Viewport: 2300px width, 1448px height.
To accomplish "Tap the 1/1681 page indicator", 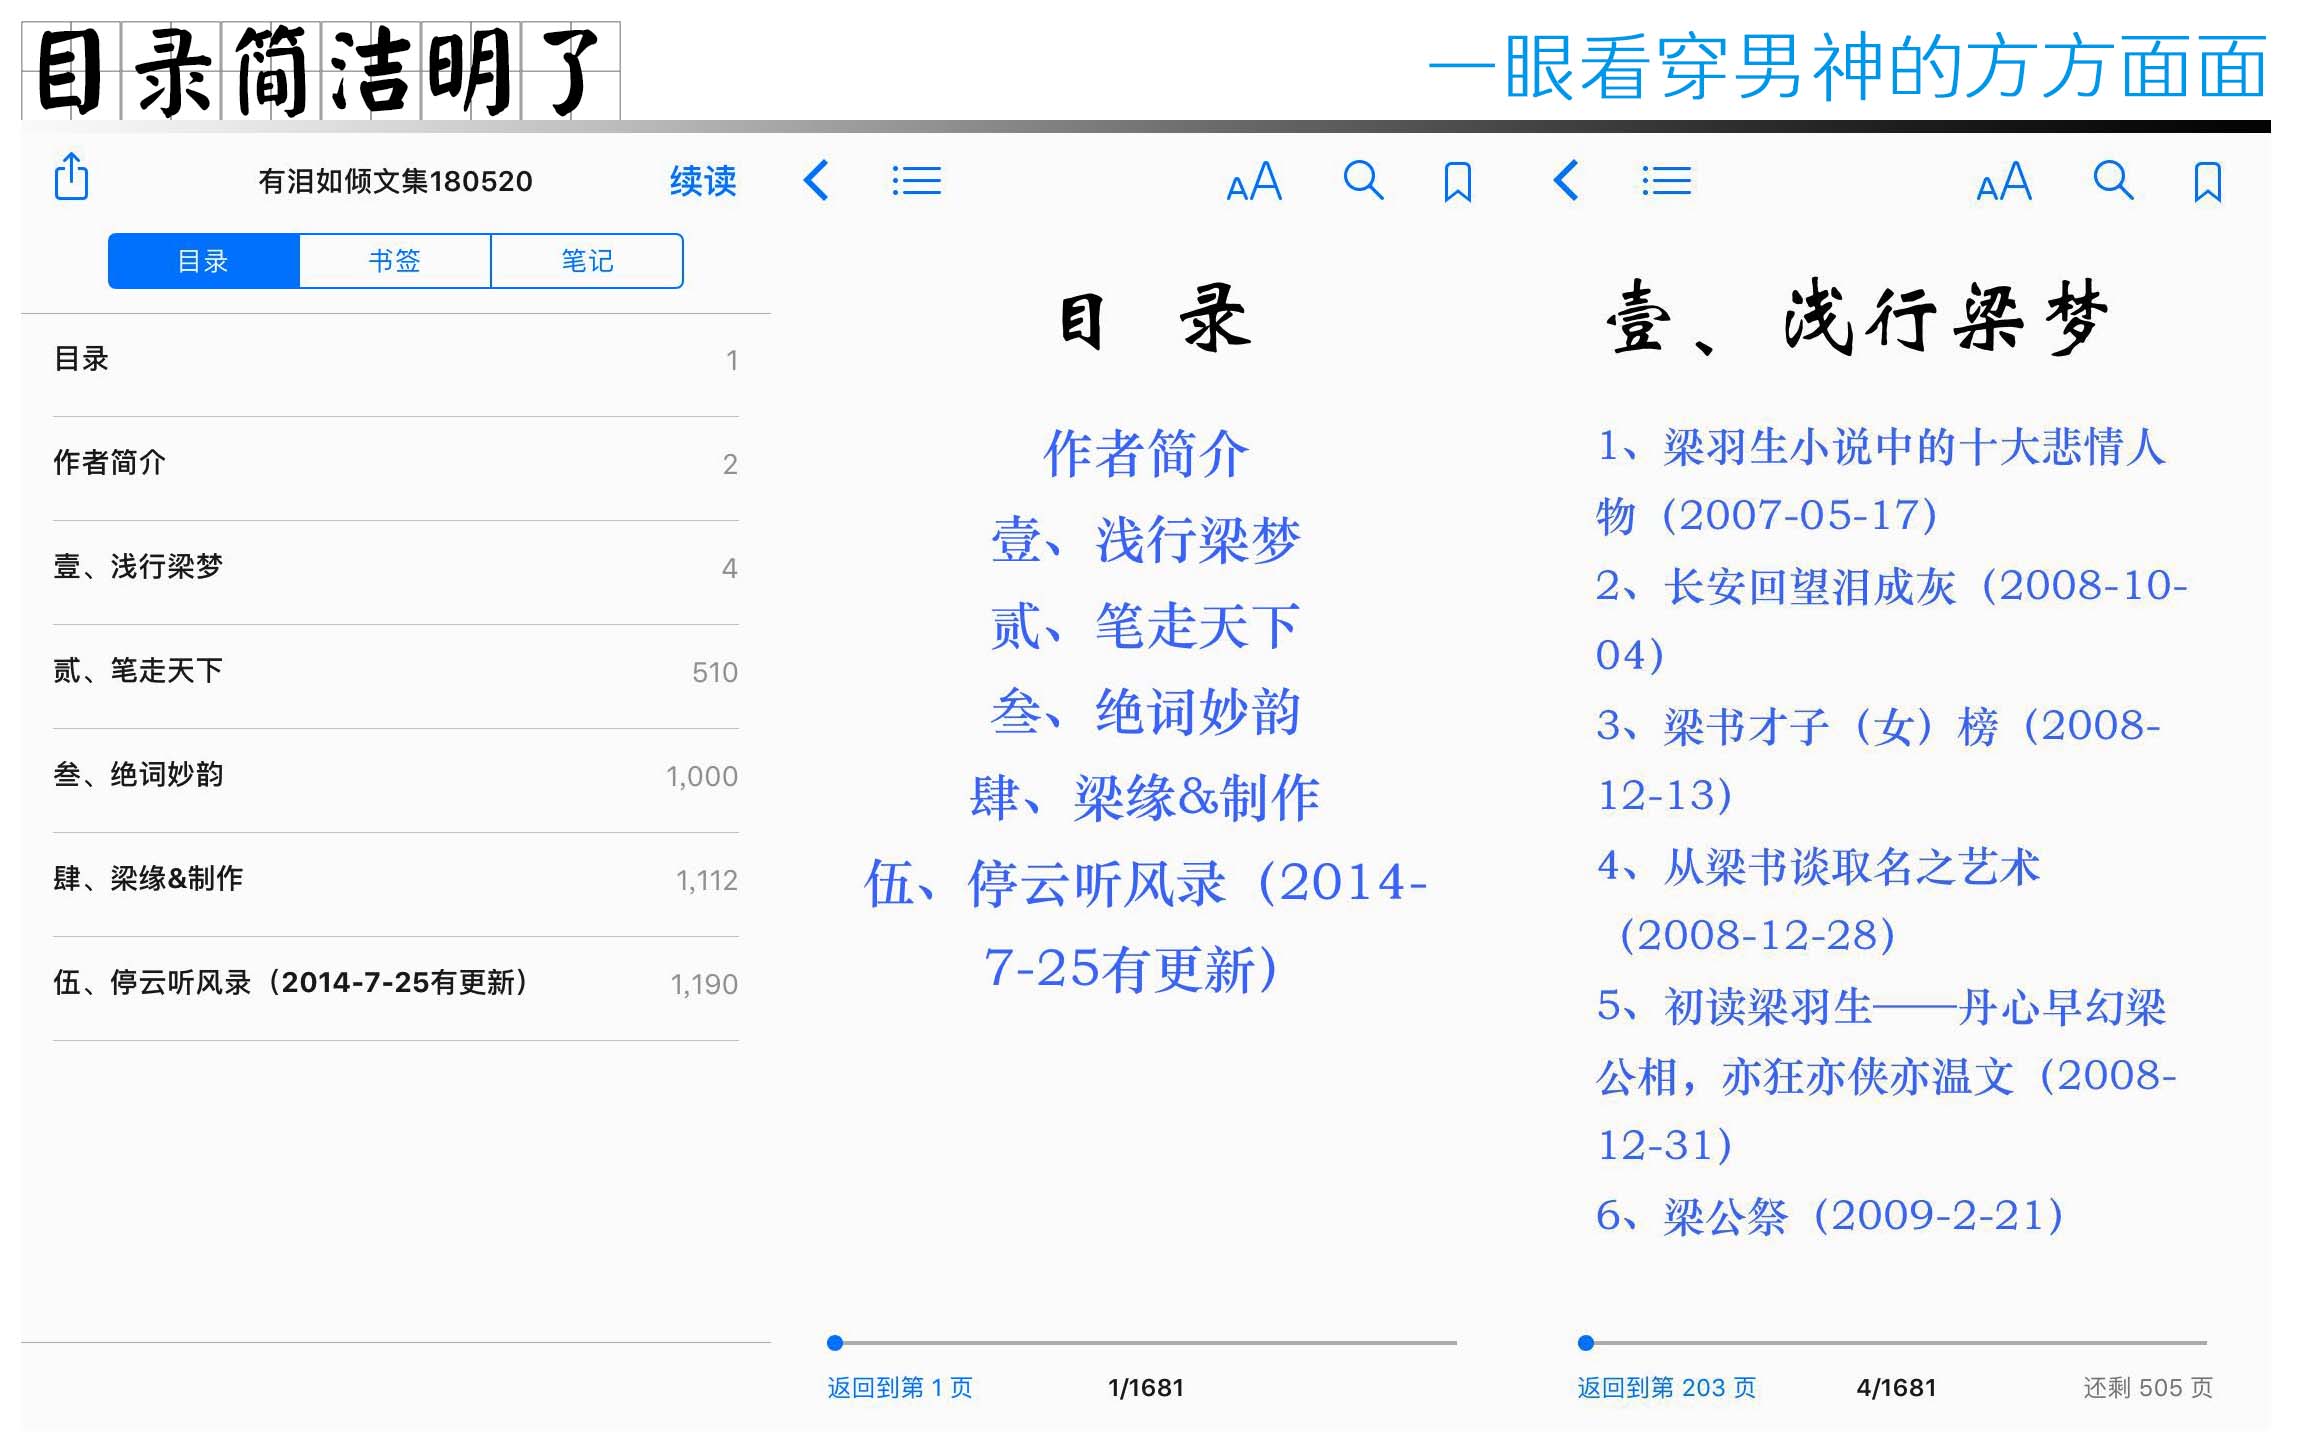I will pyautogui.click(x=1146, y=1388).
